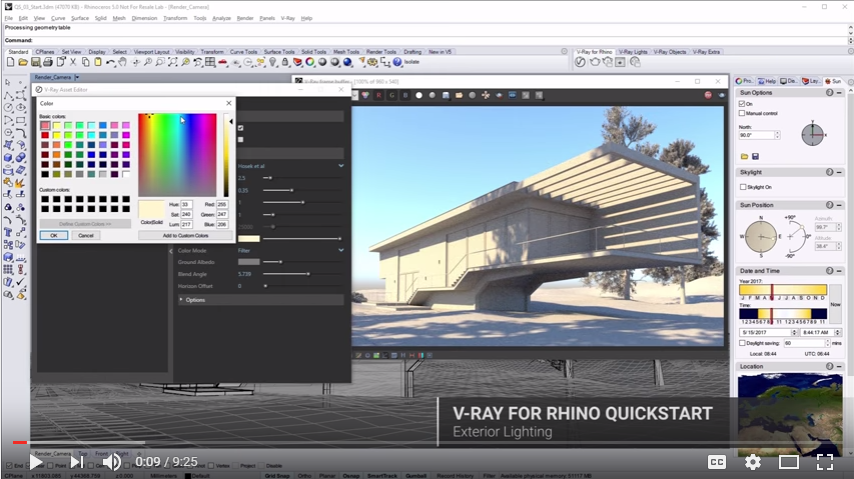Viewport: 854px width, 479px height.
Task: Click the New file icon in Standard toolbar
Action: (10, 62)
